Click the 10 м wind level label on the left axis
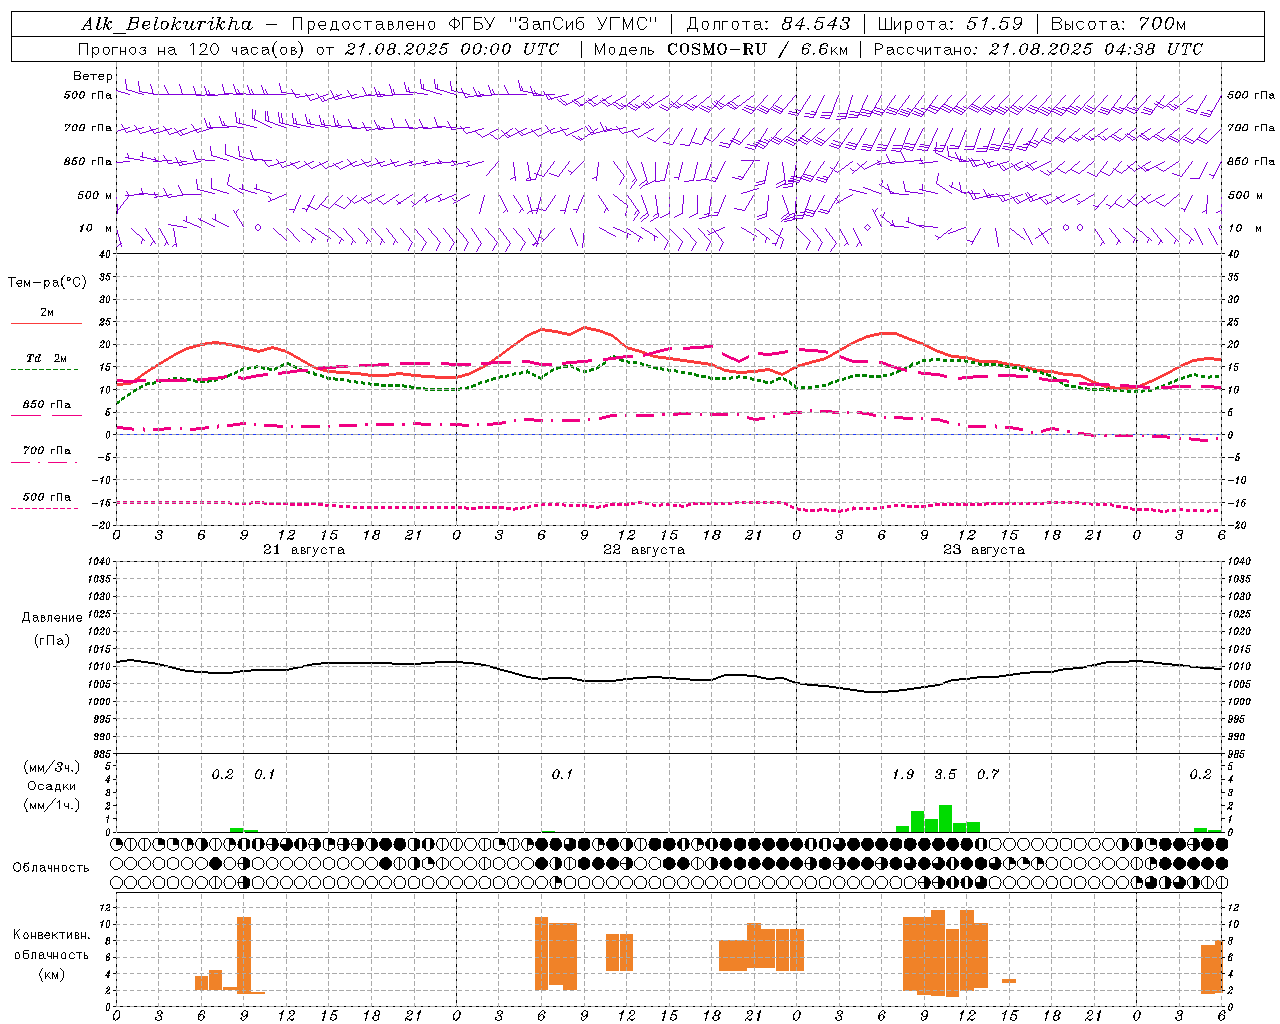 (95, 228)
